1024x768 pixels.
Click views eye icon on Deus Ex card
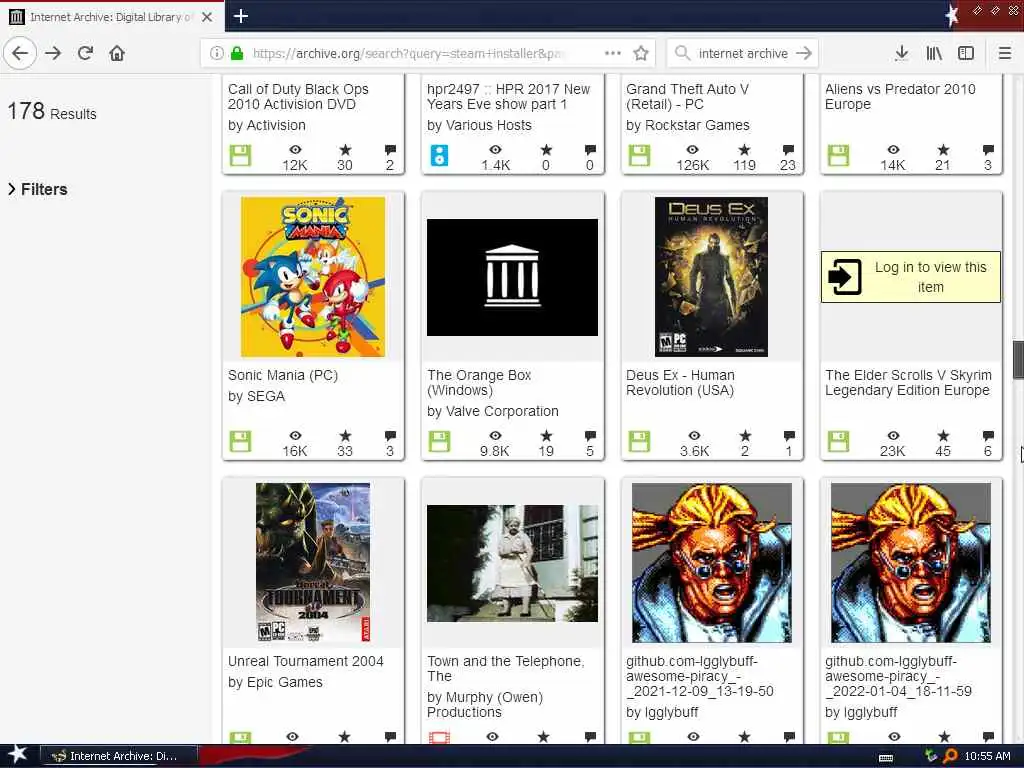coord(694,436)
